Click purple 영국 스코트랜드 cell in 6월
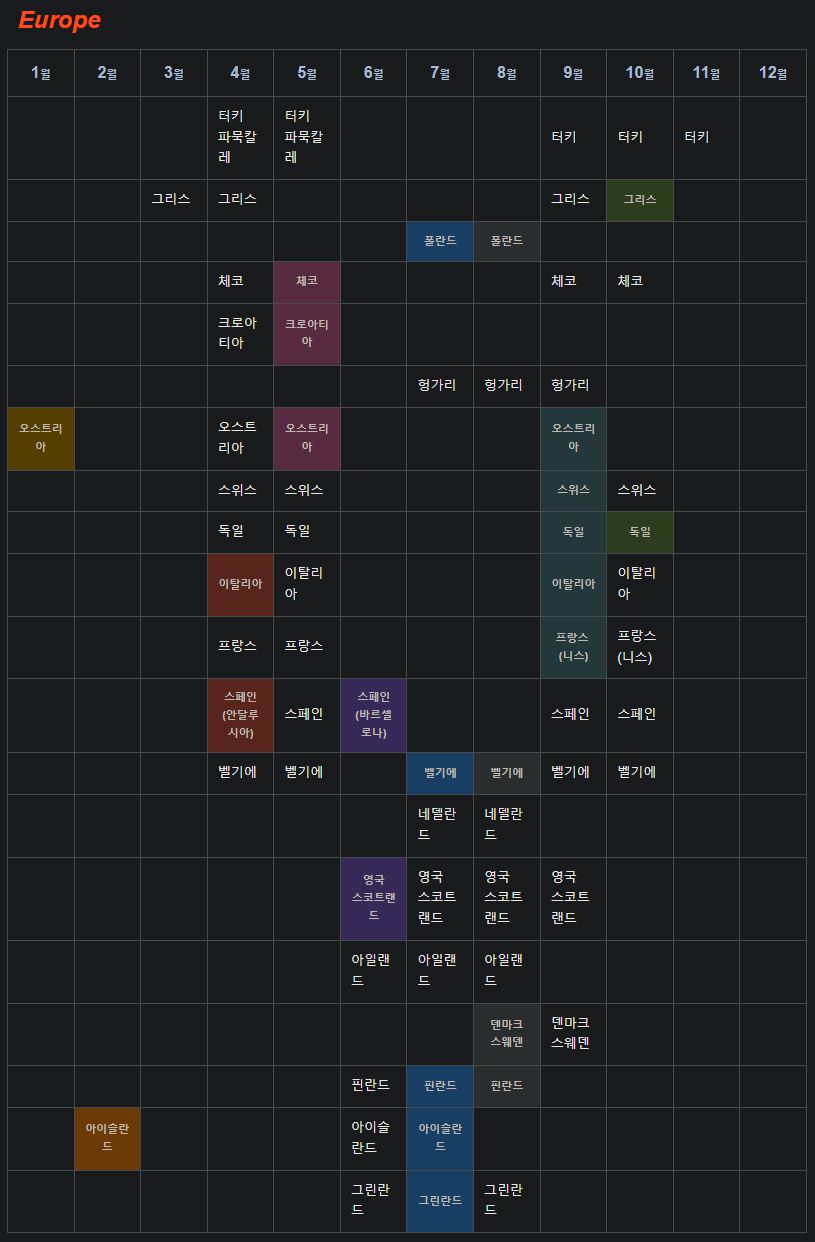815x1242 pixels. (373, 898)
